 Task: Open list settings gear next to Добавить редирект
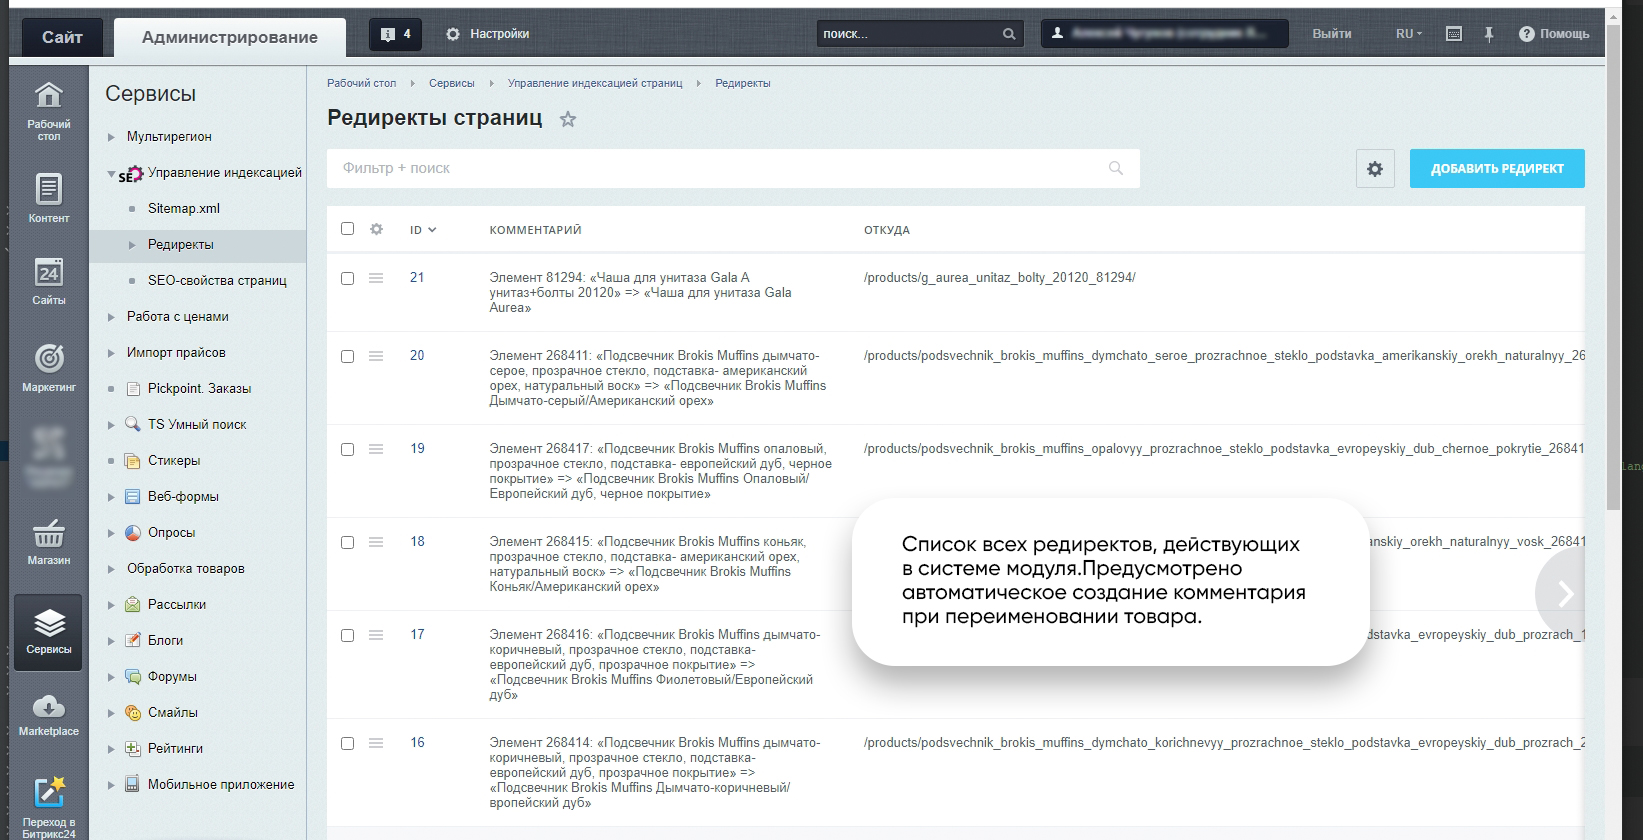pos(1375,169)
